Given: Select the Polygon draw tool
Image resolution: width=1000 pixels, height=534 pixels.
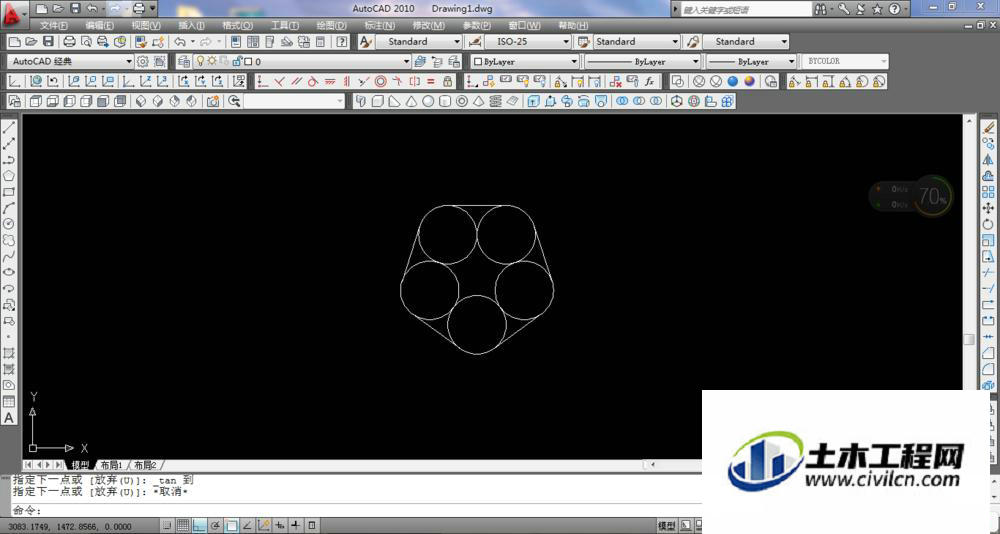Looking at the screenshot, I should (x=9, y=175).
